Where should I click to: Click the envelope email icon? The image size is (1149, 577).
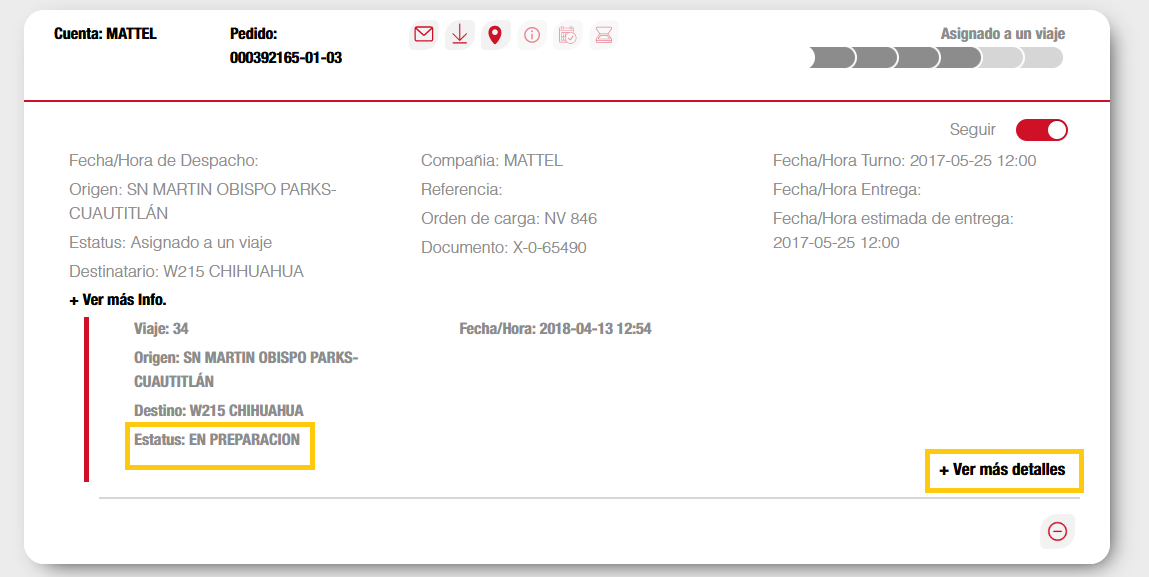click(x=424, y=35)
